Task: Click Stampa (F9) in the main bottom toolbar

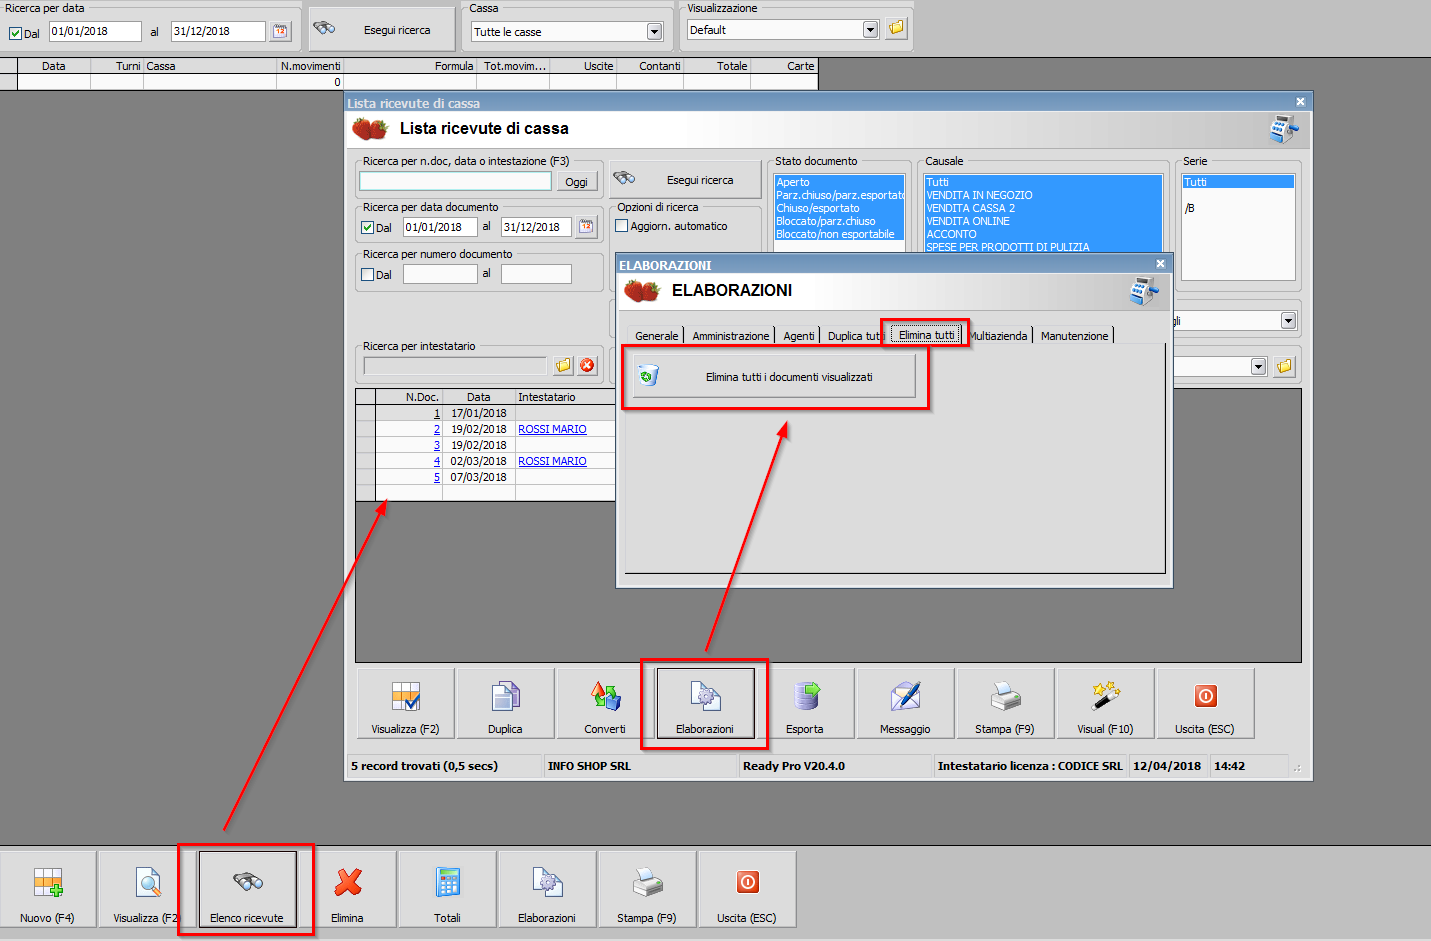Action: tap(647, 889)
